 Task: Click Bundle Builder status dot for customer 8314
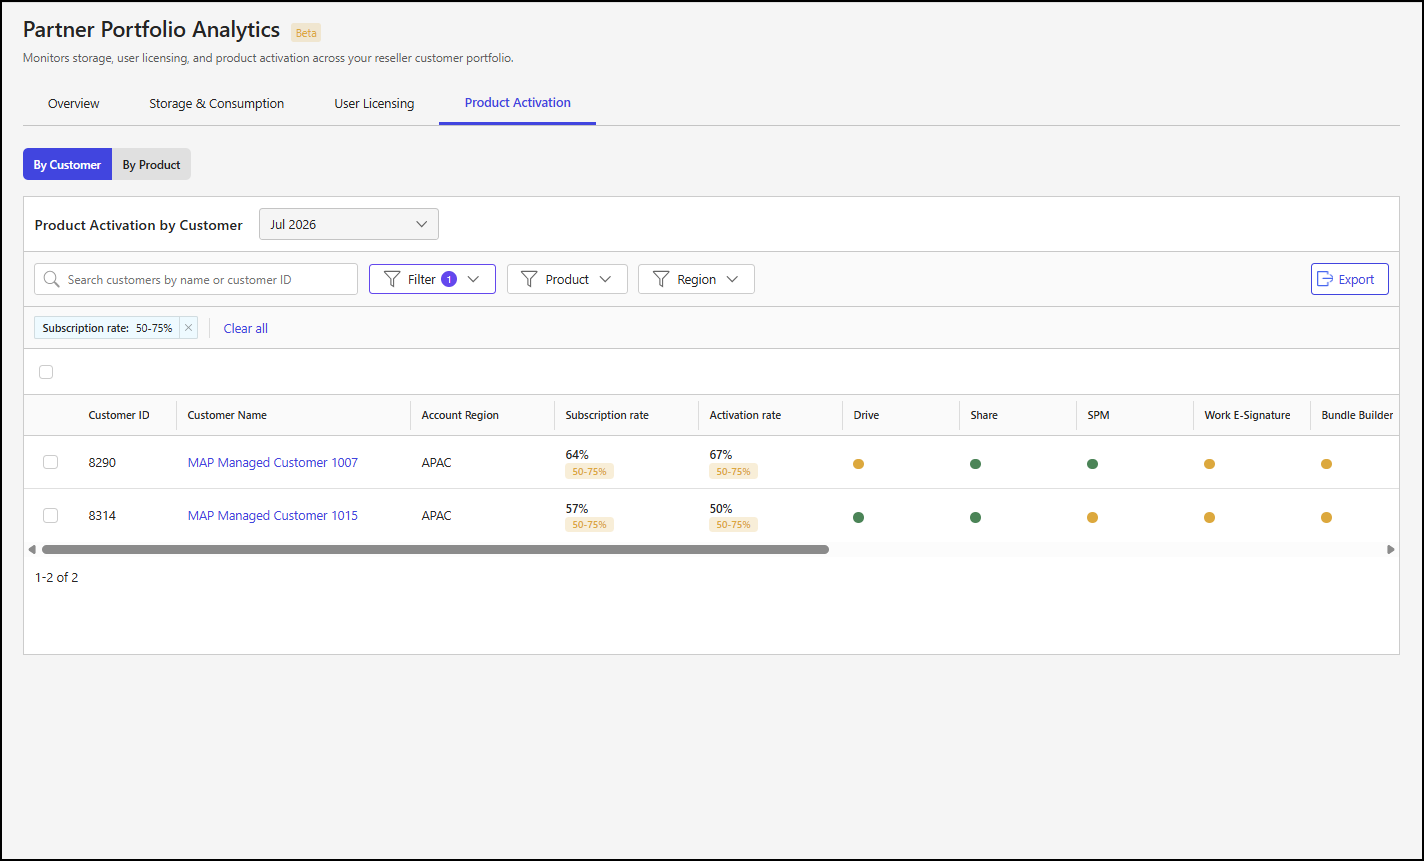[1326, 517]
